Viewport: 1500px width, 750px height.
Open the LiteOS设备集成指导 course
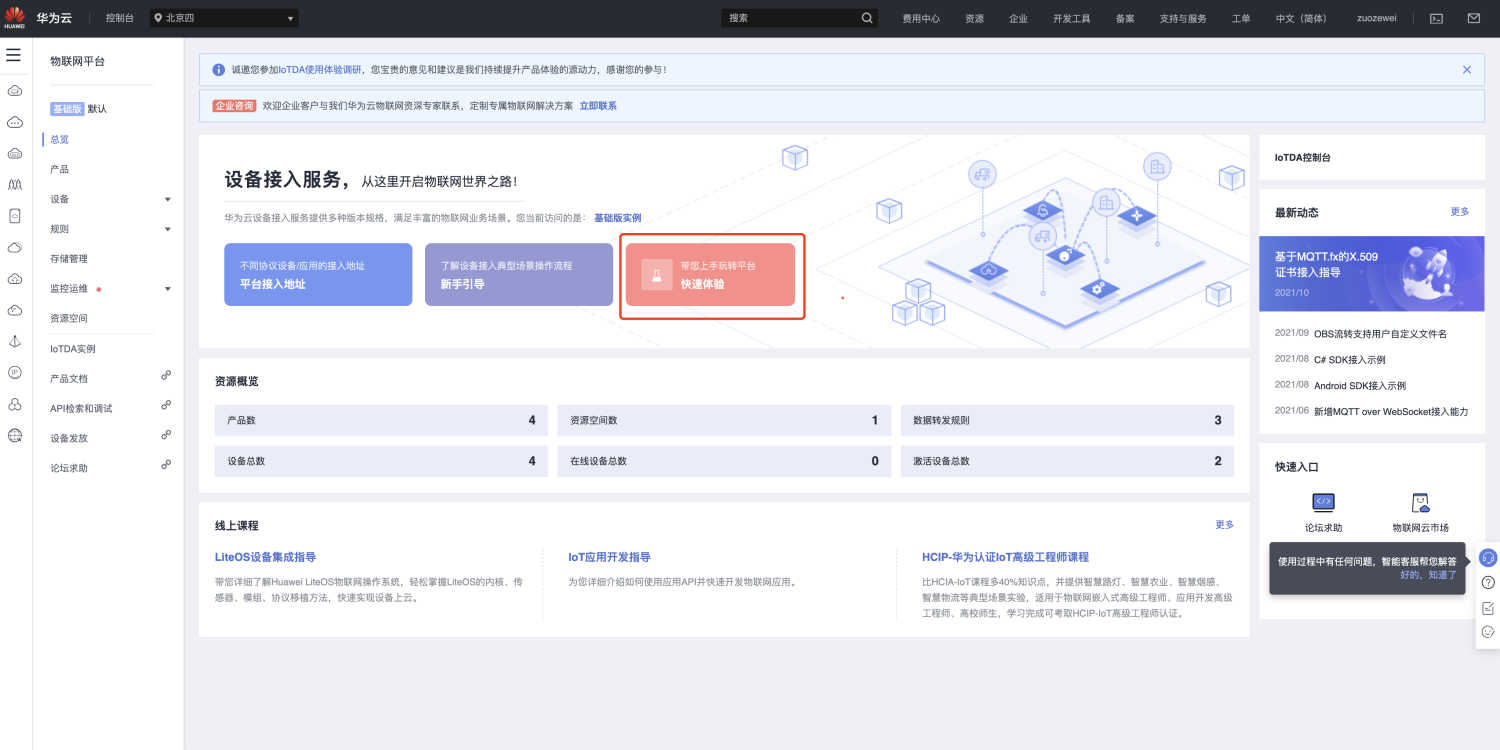265,557
